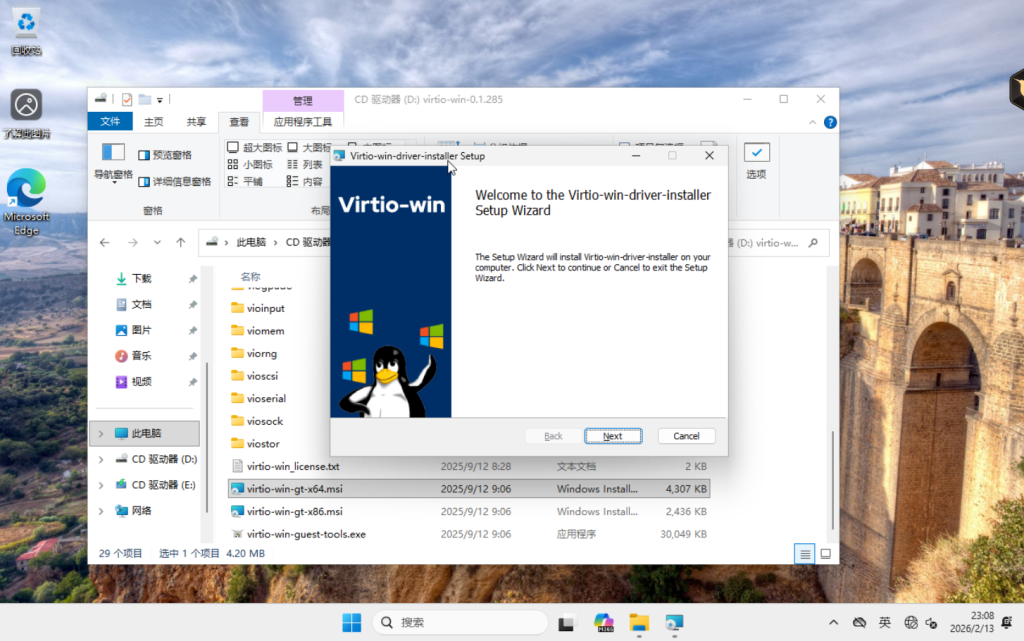The image size is (1024, 641).
Task: Switch to the 主页 ribbon tab
Action: [x=153, y=122]
